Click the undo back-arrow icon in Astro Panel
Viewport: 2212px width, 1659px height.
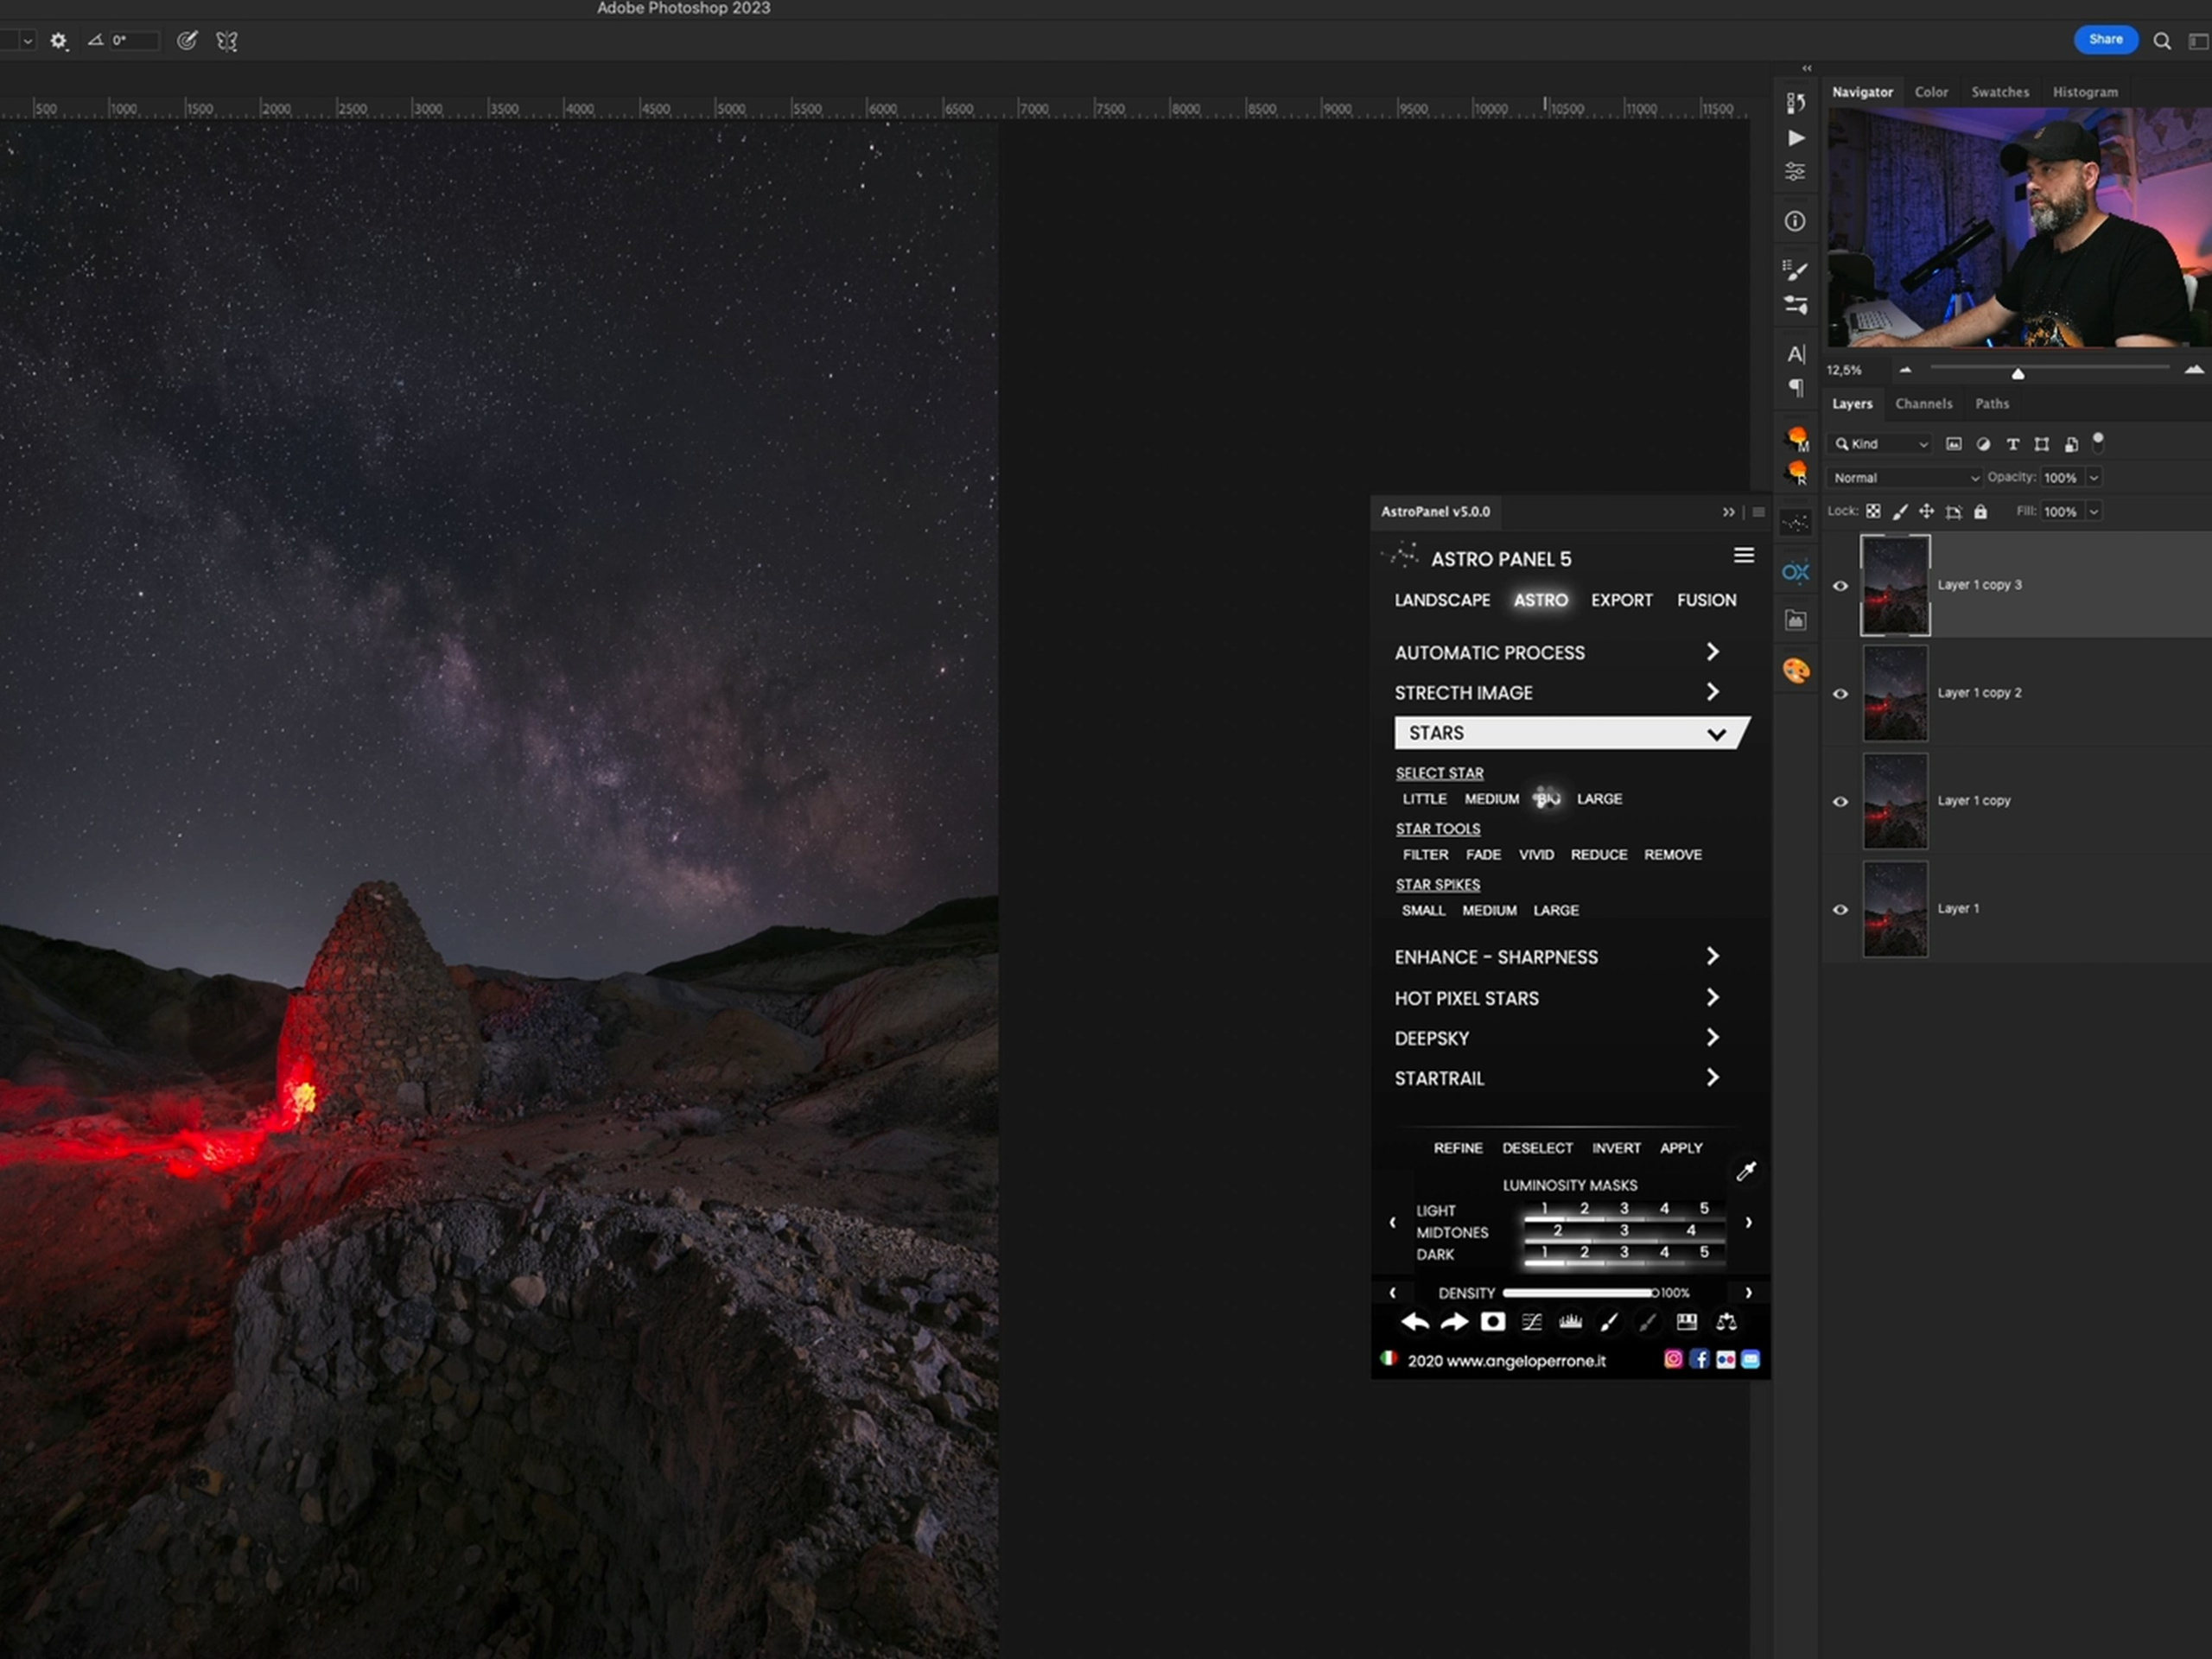1414,1322
